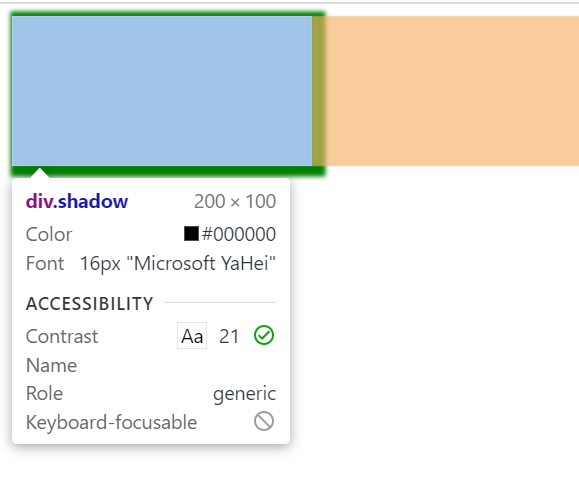Click the 200 × 100 dimensions text

click(x=235, y=202)
